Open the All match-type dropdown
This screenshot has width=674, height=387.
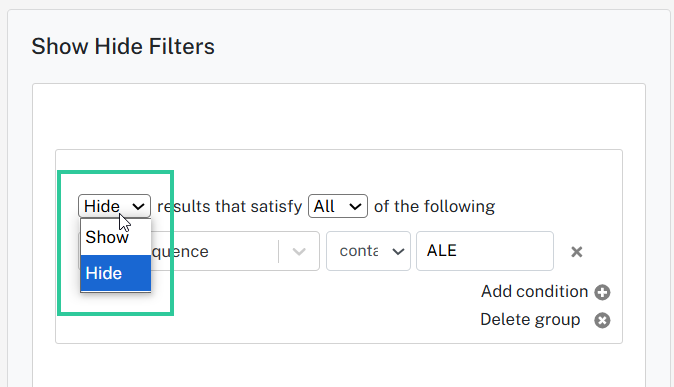click(338, 206)
